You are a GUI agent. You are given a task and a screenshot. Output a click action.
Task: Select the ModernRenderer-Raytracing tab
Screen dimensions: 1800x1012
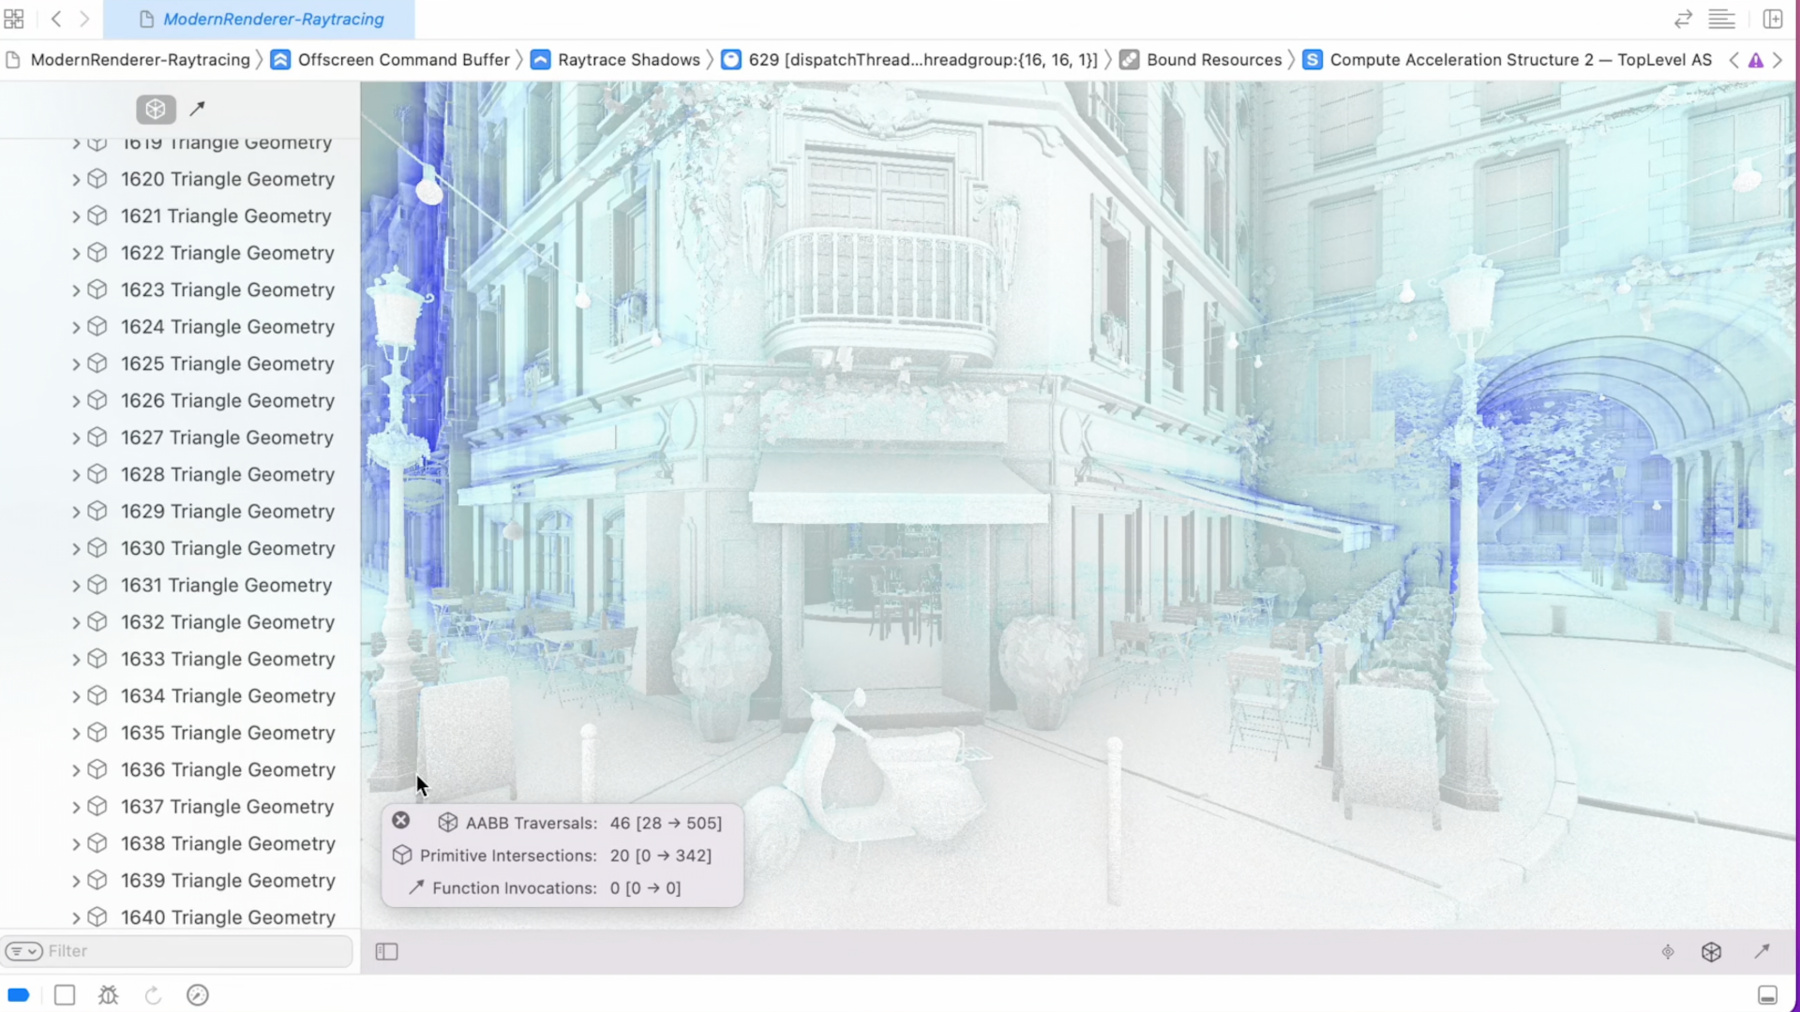click(x=259, y=19)
